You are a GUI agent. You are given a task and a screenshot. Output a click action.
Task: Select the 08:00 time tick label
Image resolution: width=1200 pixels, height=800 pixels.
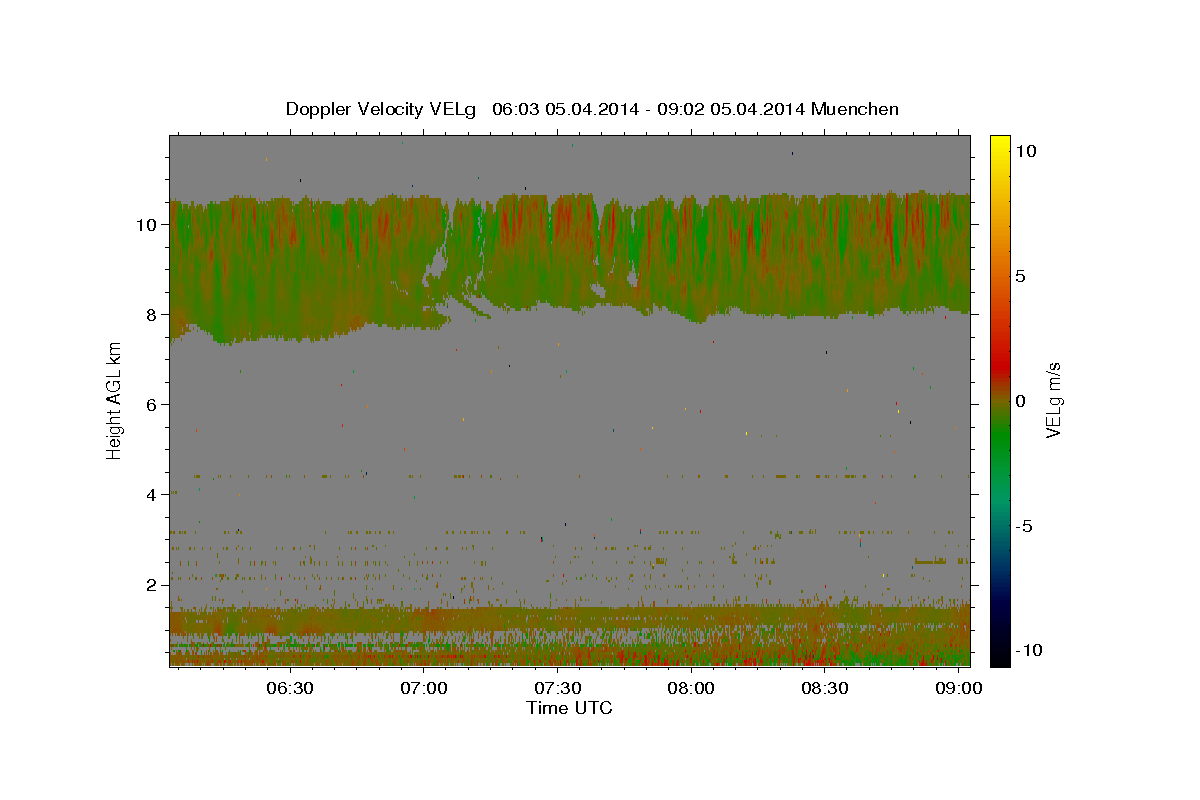[x=692, y=689]
